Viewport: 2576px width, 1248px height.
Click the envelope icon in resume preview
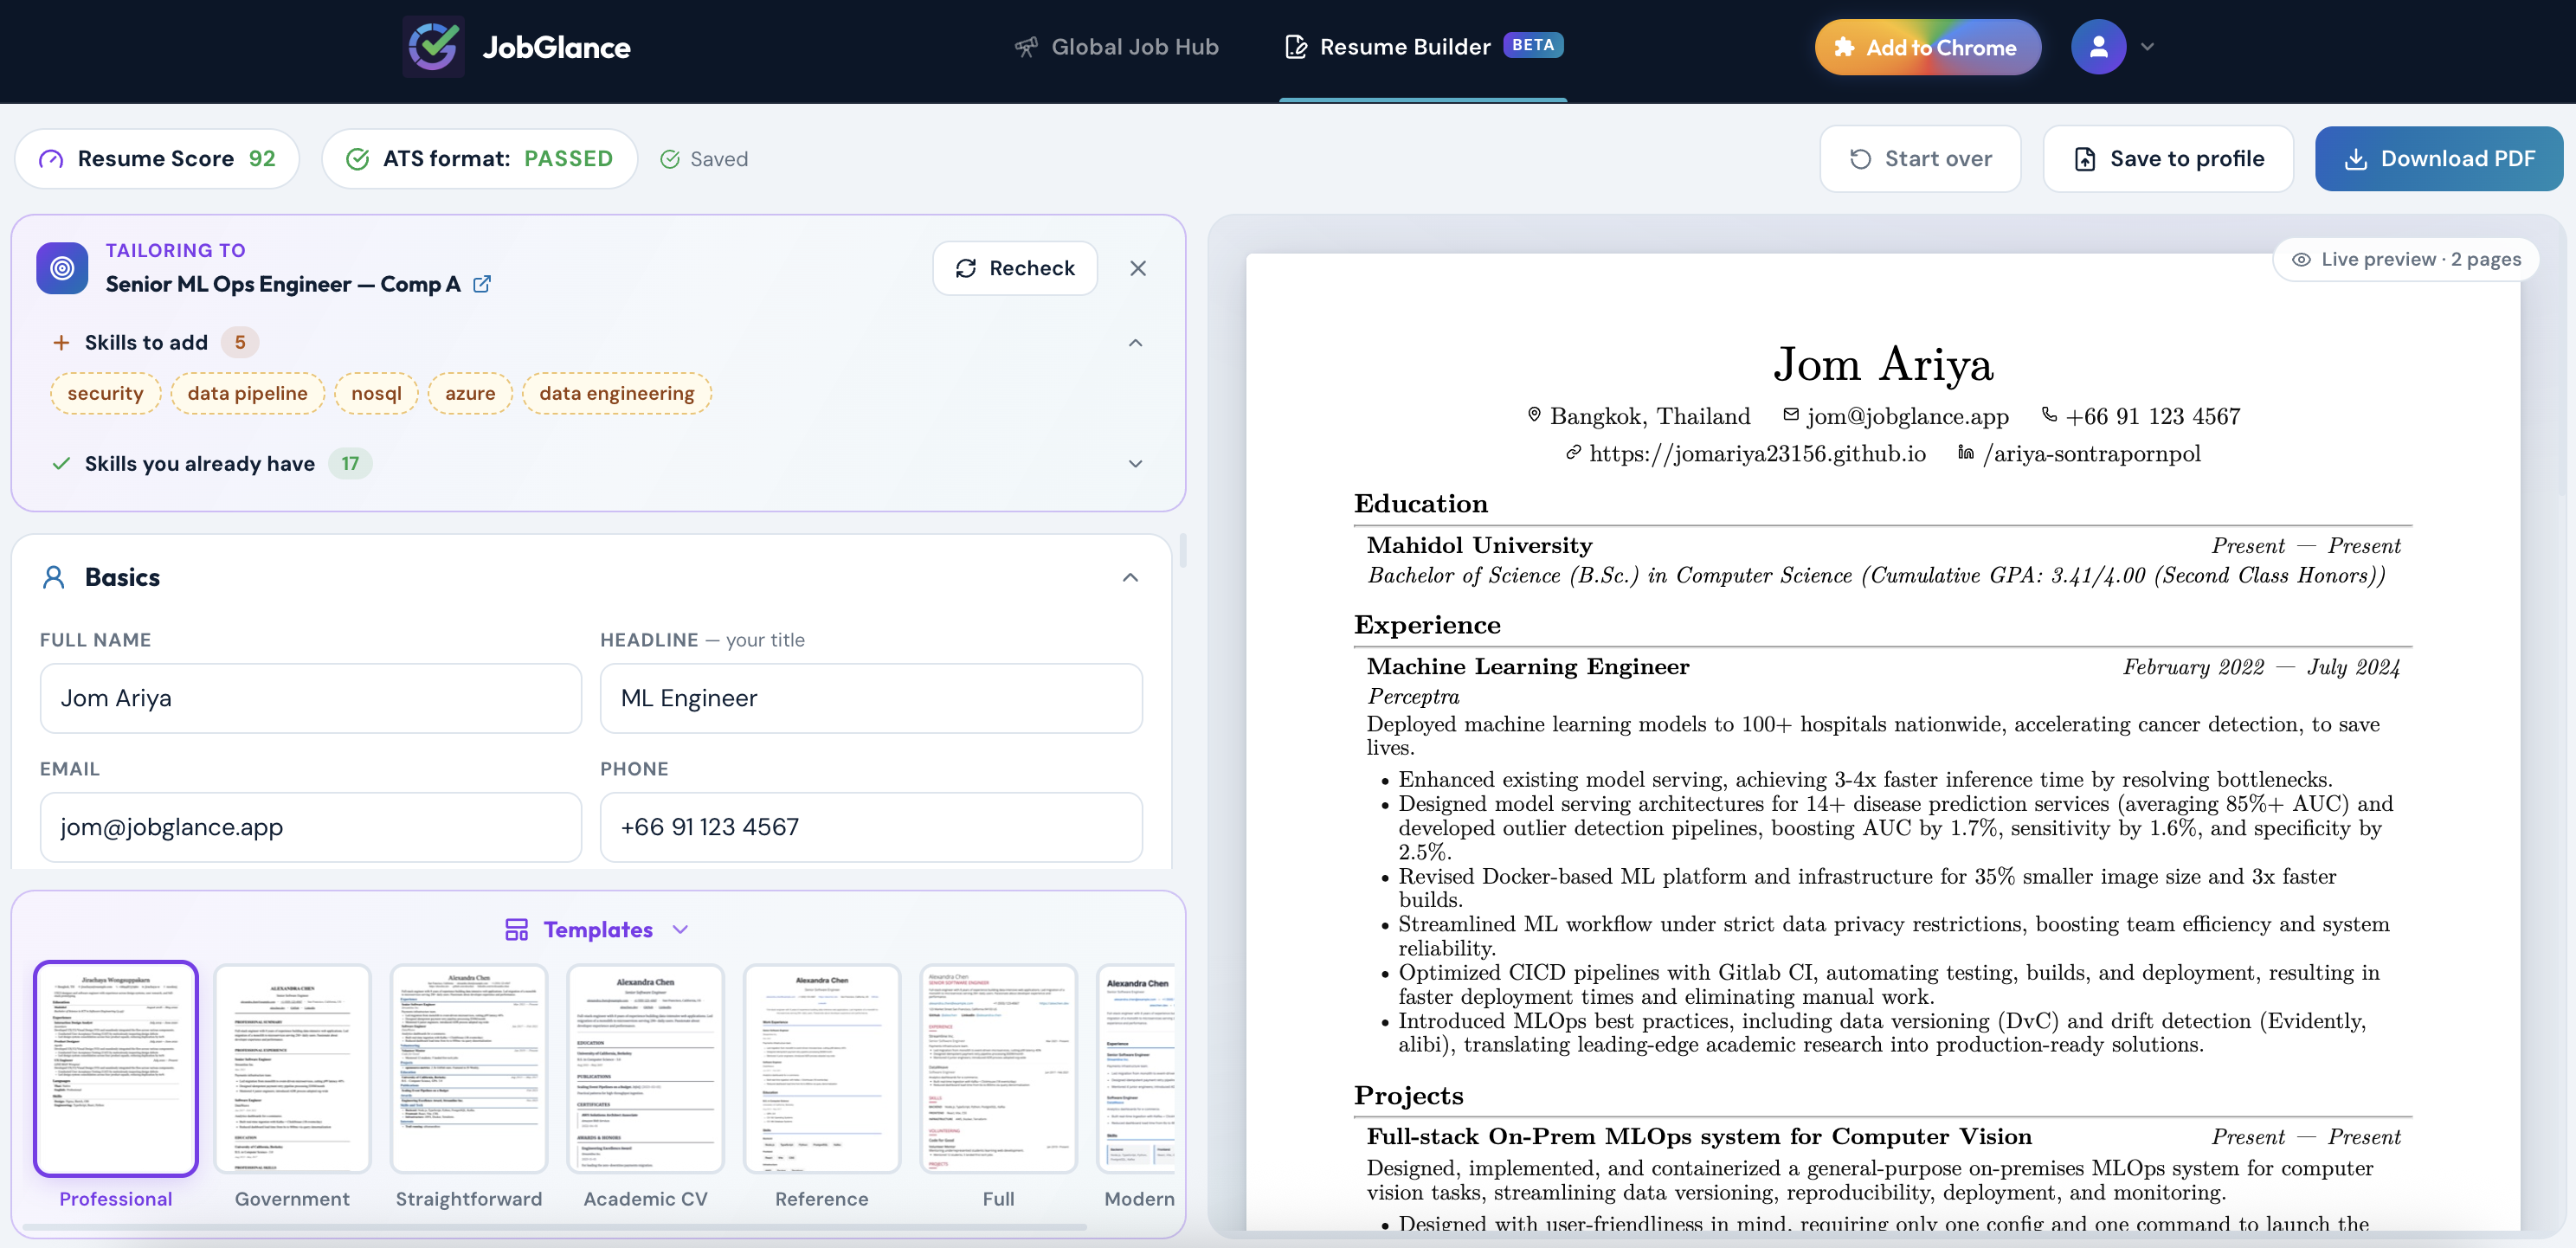[x=1791, y=414]
